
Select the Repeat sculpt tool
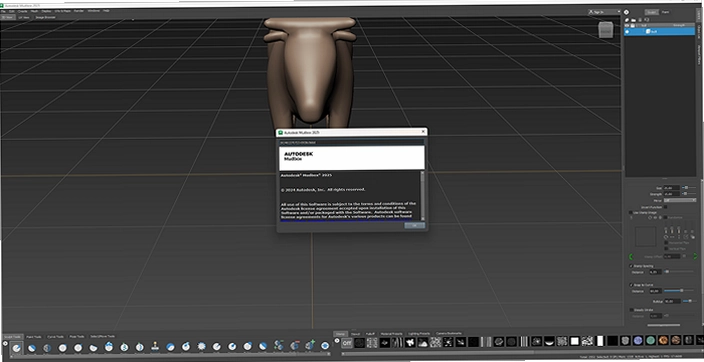(x=140, y=347)
